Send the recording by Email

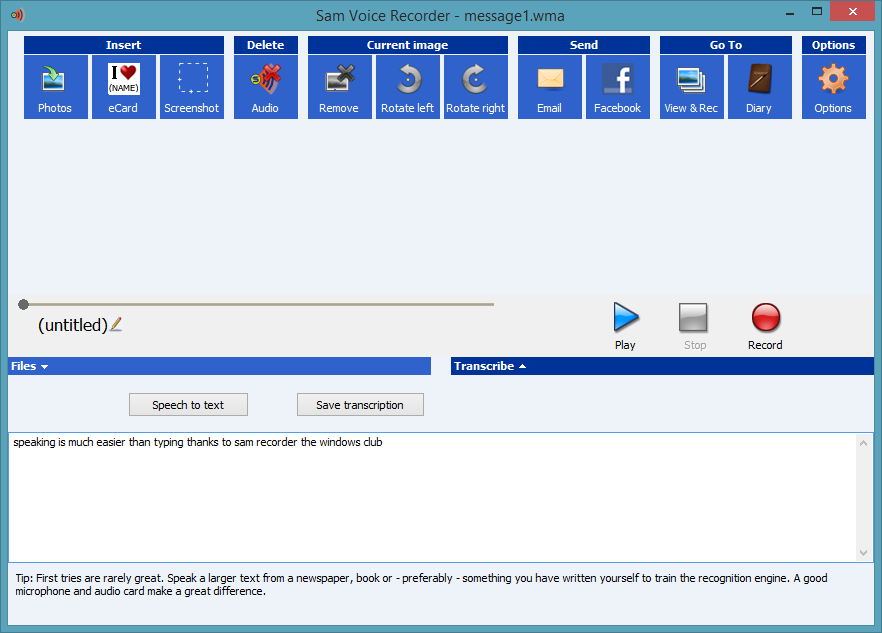[550, 87]
